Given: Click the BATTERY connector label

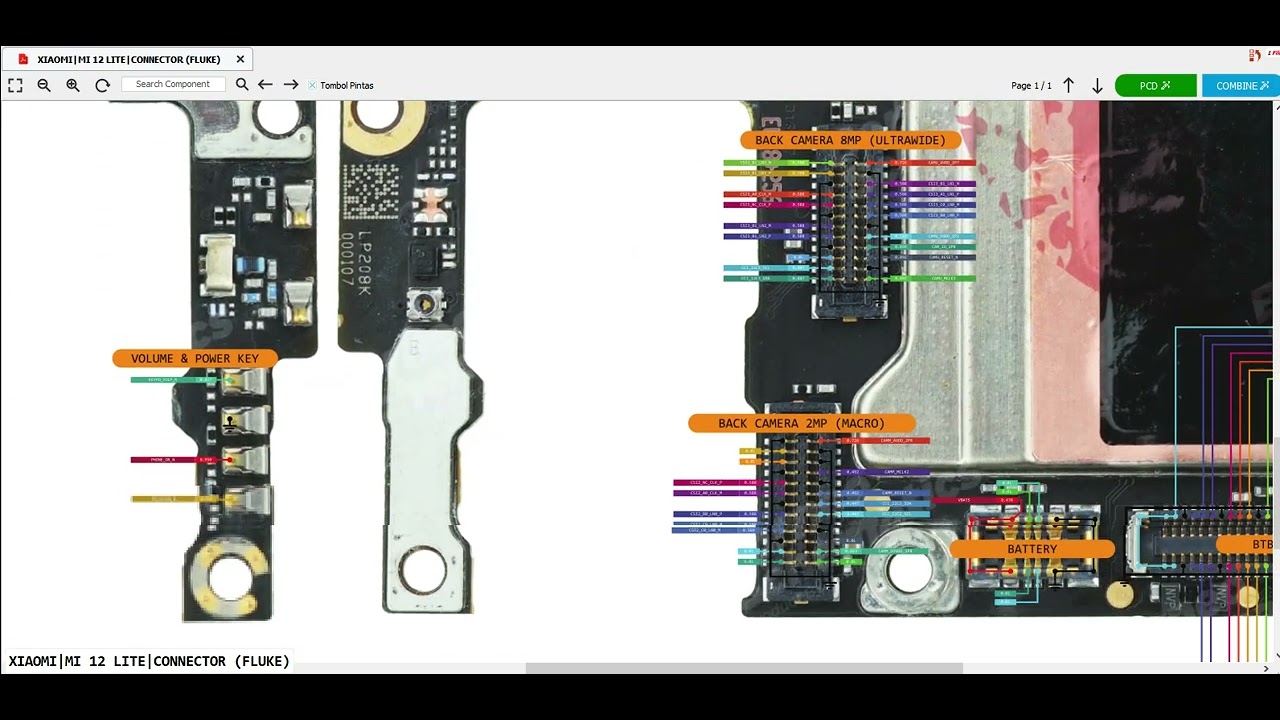Looking at the screenshot, I should [1032, 549].
